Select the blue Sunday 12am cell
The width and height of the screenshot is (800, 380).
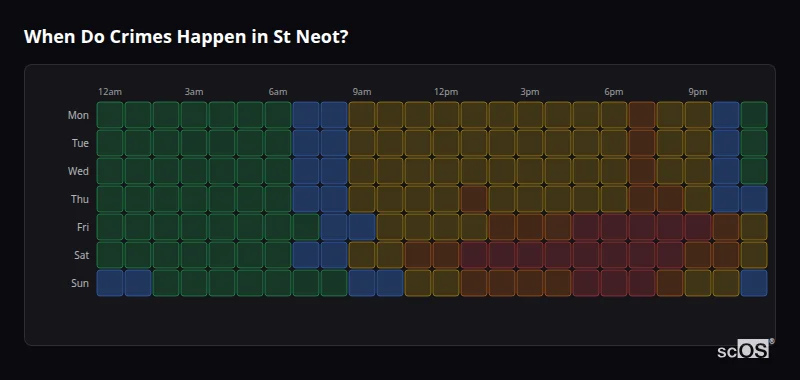(x=110, y=283)
